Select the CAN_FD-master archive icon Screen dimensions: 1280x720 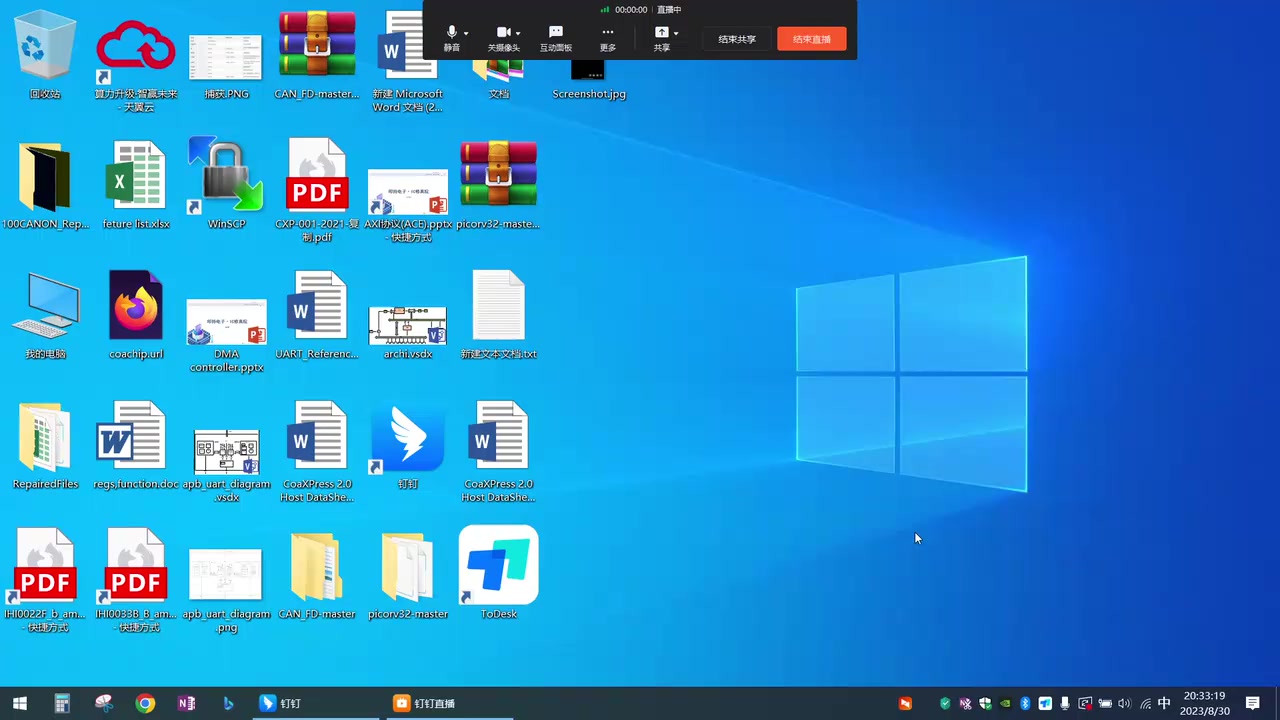tap(317, 55)
